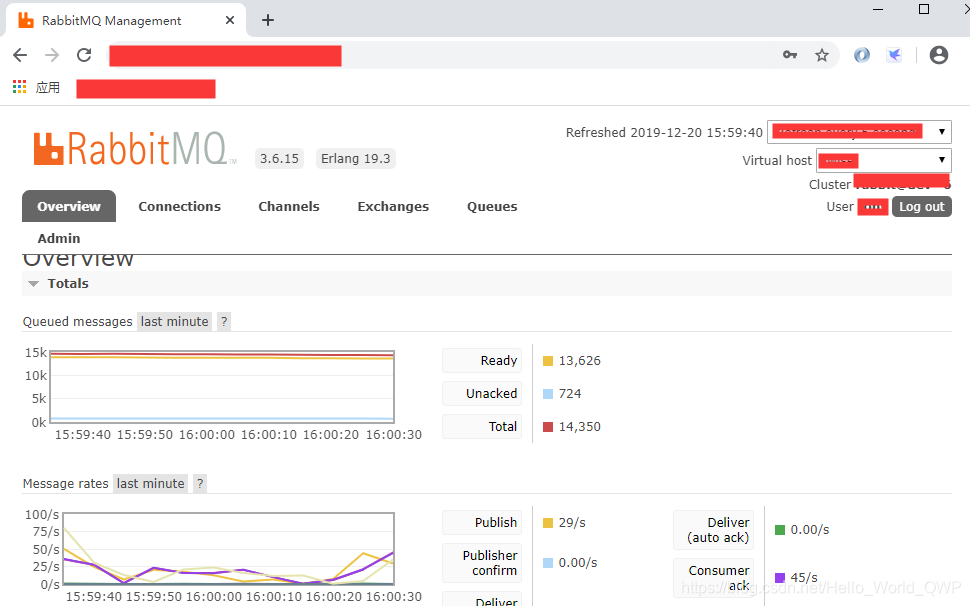
Task: Click the Publish legend label
Action: pos(482,523)
